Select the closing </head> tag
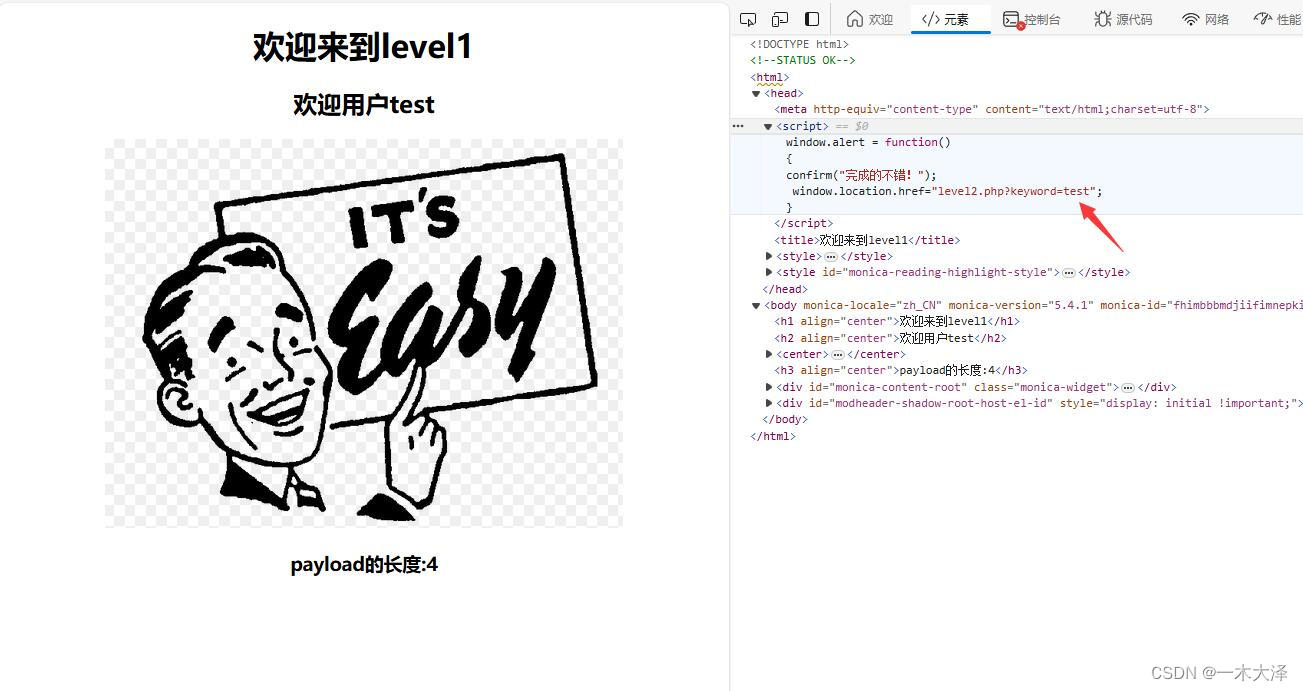Viewport: 1303px width, 691px height. pos(784,289)
